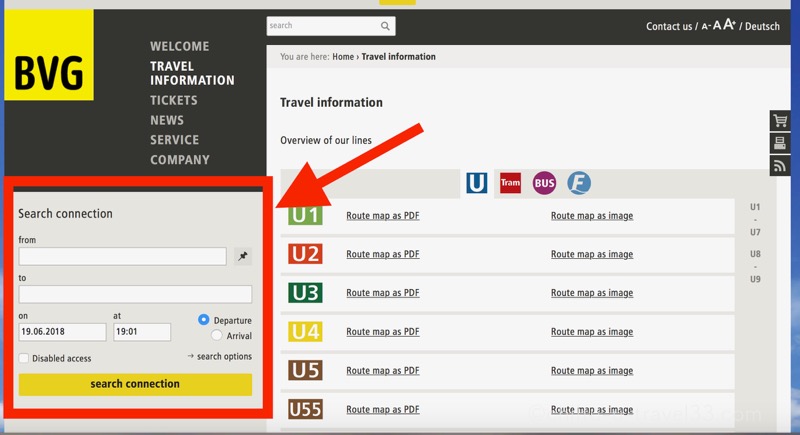
Task: Expand search options in connection form
Action: coord(219,356)
